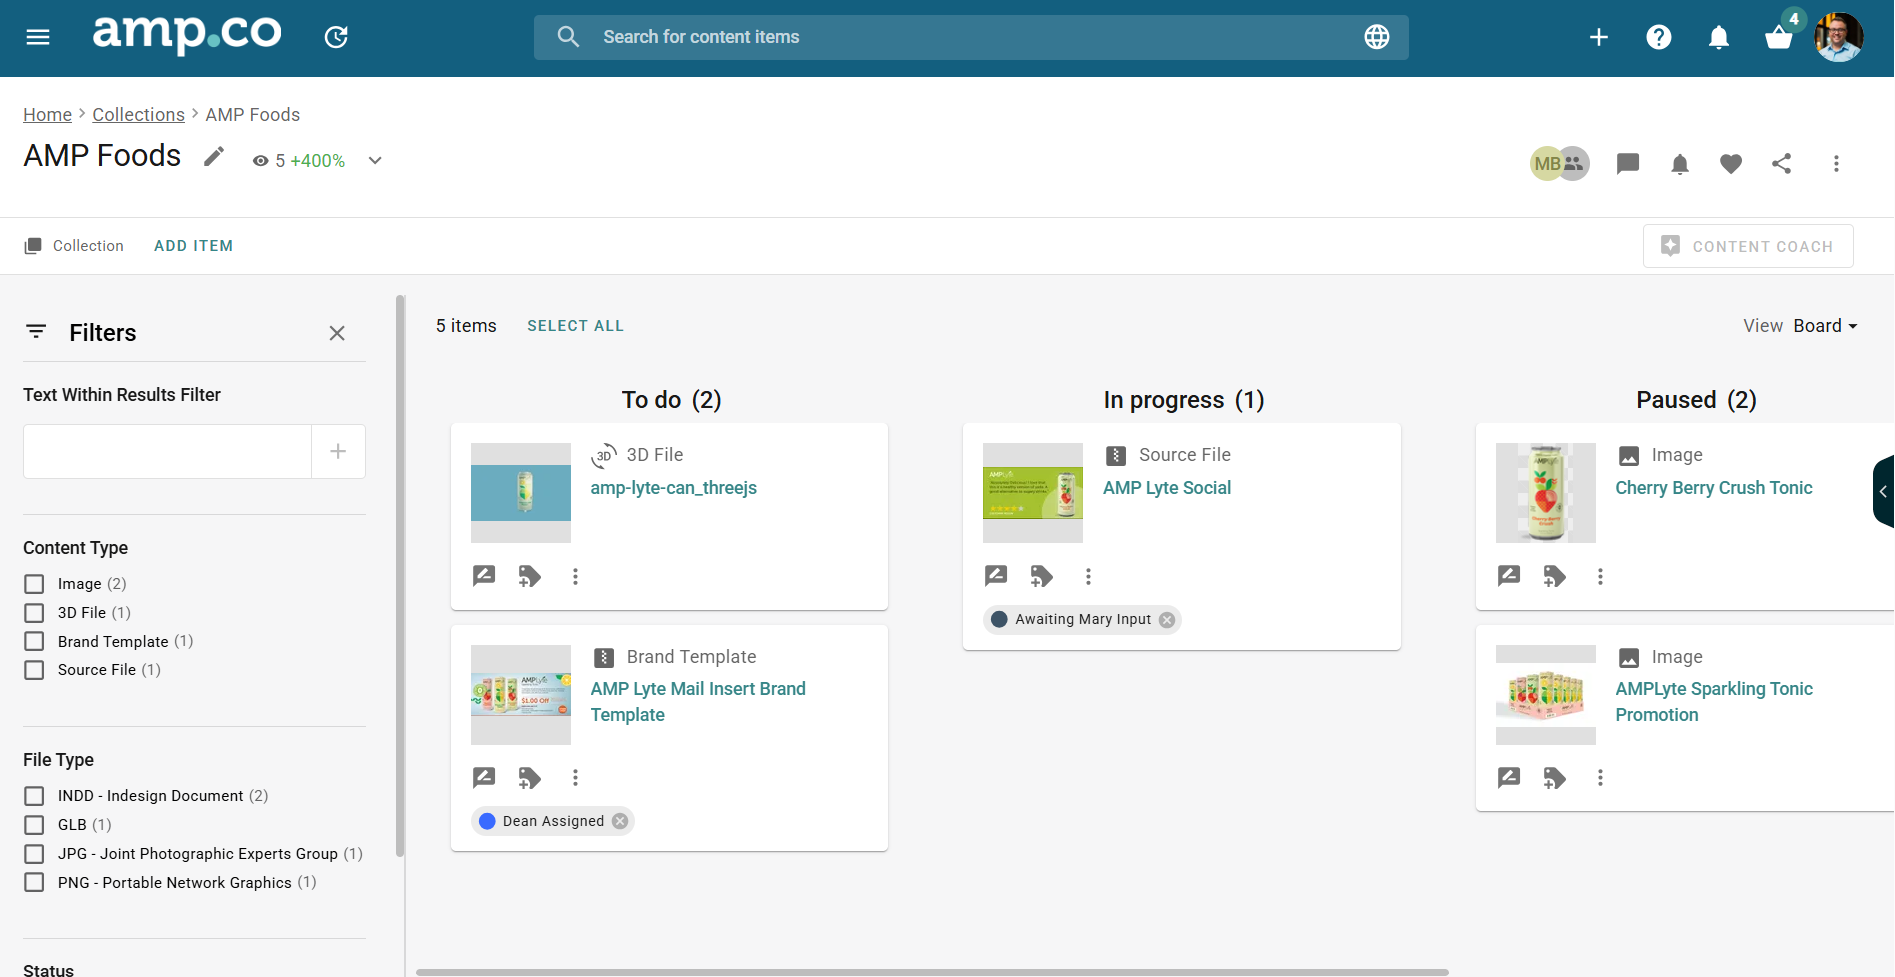Screen dimensions: 1895x977
Task: Go to Home breadcrumb
Action: tap(48, 115)
